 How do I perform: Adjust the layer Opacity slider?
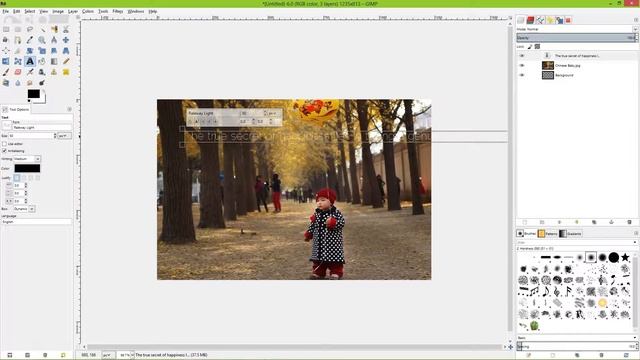[x=577, y=38]
